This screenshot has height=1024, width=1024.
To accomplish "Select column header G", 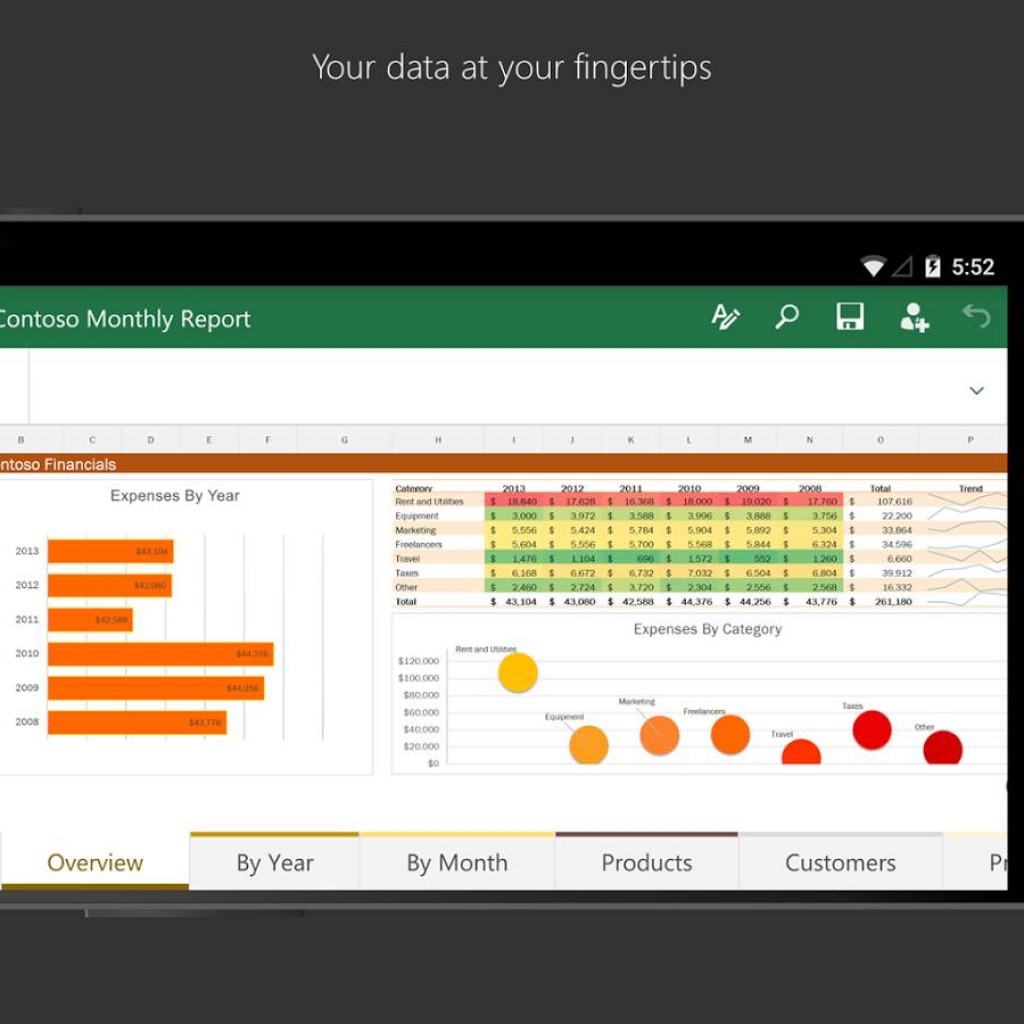I will click(x=344, y=440).
